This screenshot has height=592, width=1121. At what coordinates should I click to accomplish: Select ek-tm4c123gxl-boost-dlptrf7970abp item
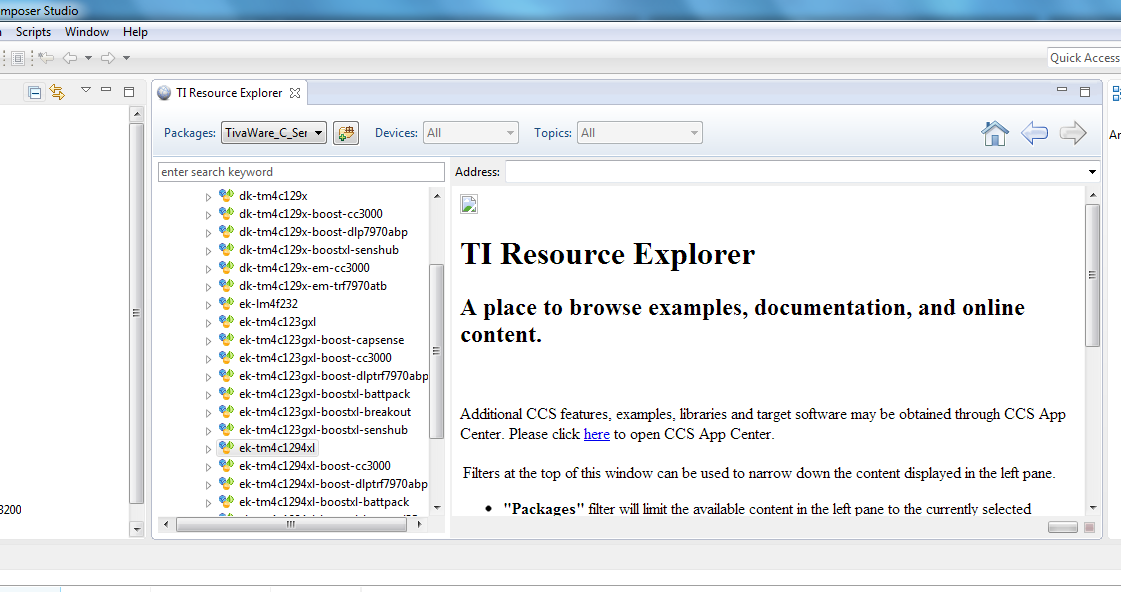(x=334, y=375)
